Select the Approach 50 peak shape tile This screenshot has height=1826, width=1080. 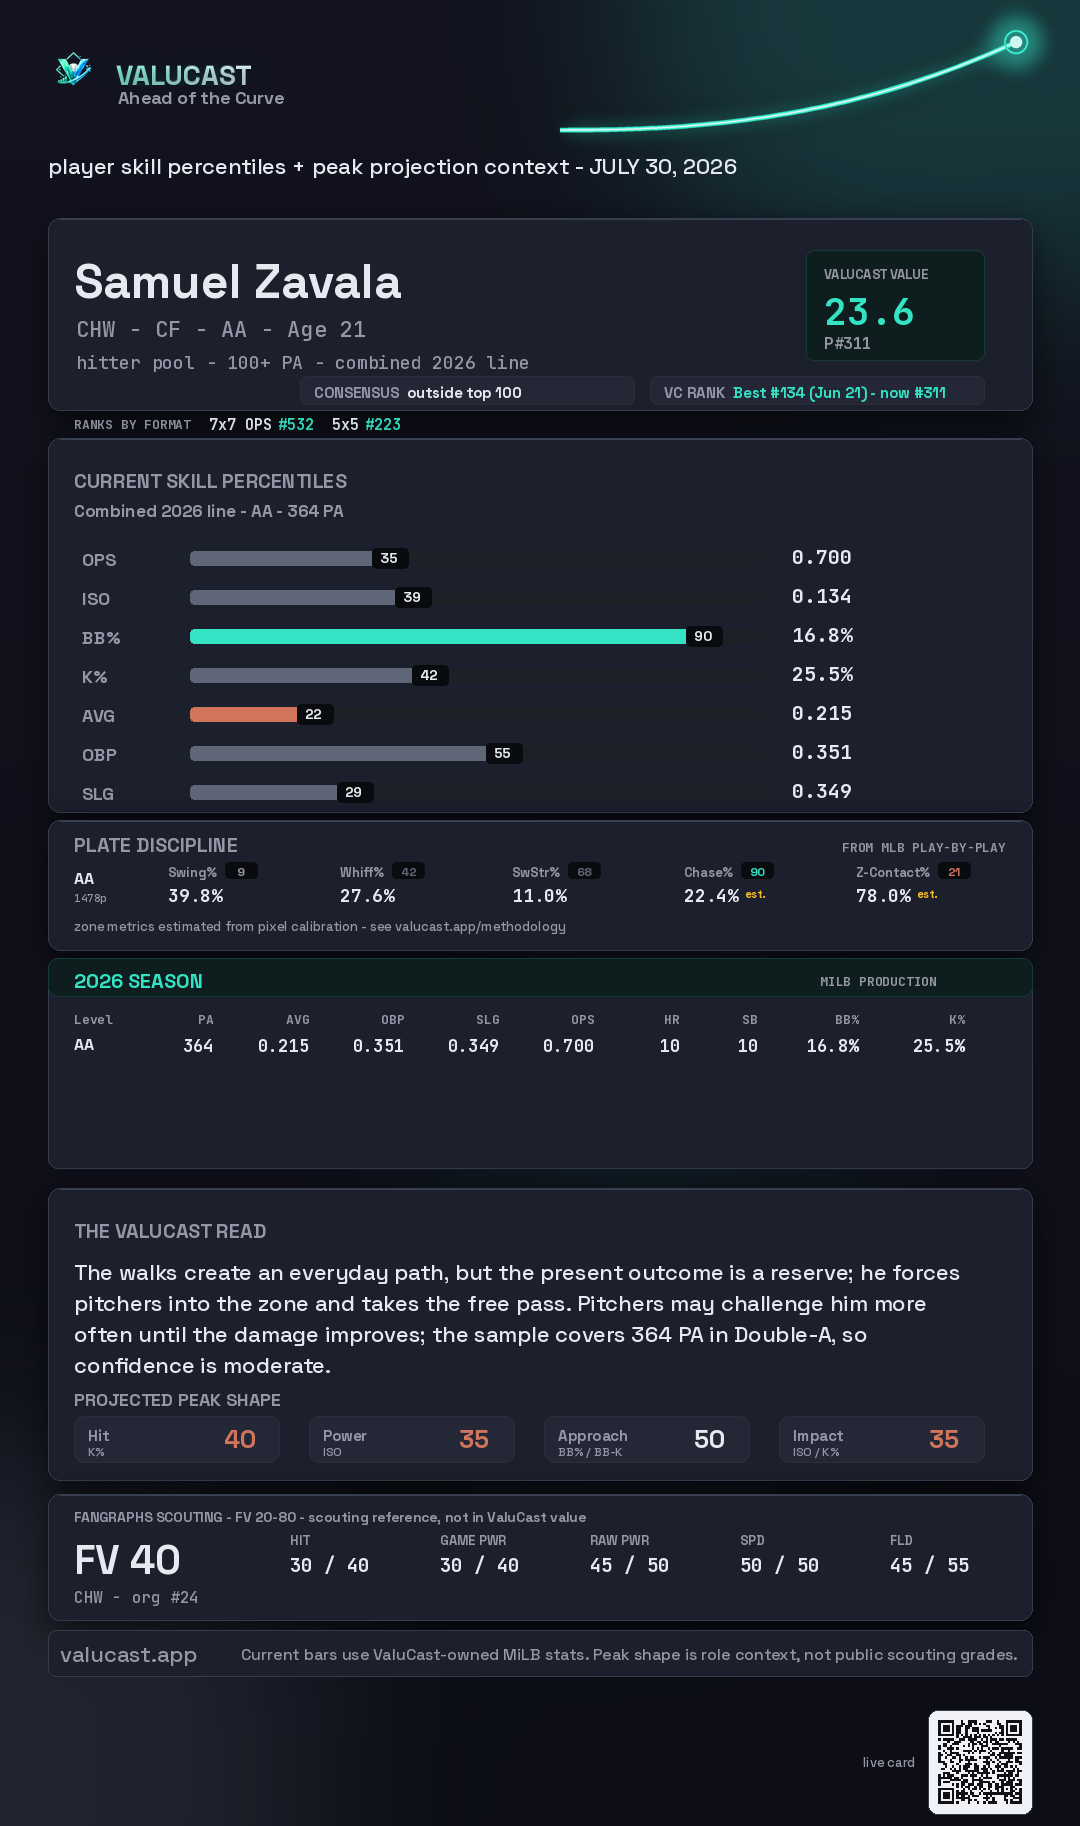(647, 1439)
